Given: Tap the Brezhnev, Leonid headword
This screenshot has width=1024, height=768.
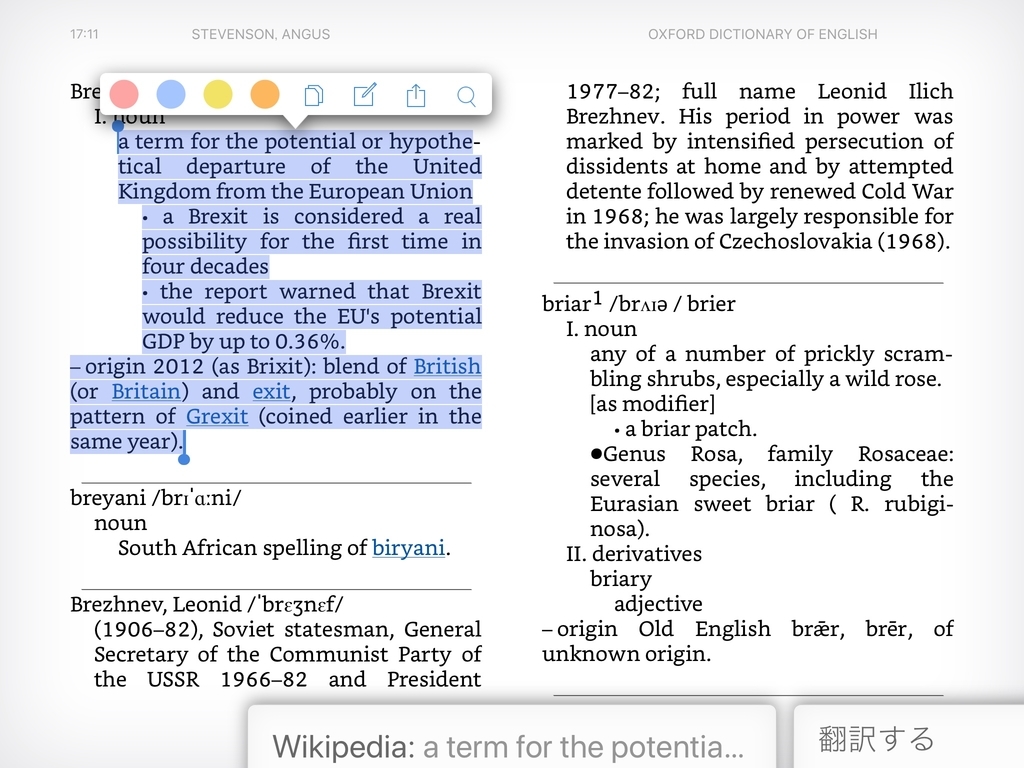Looking at the screenshot, I should tap(155, 604).
